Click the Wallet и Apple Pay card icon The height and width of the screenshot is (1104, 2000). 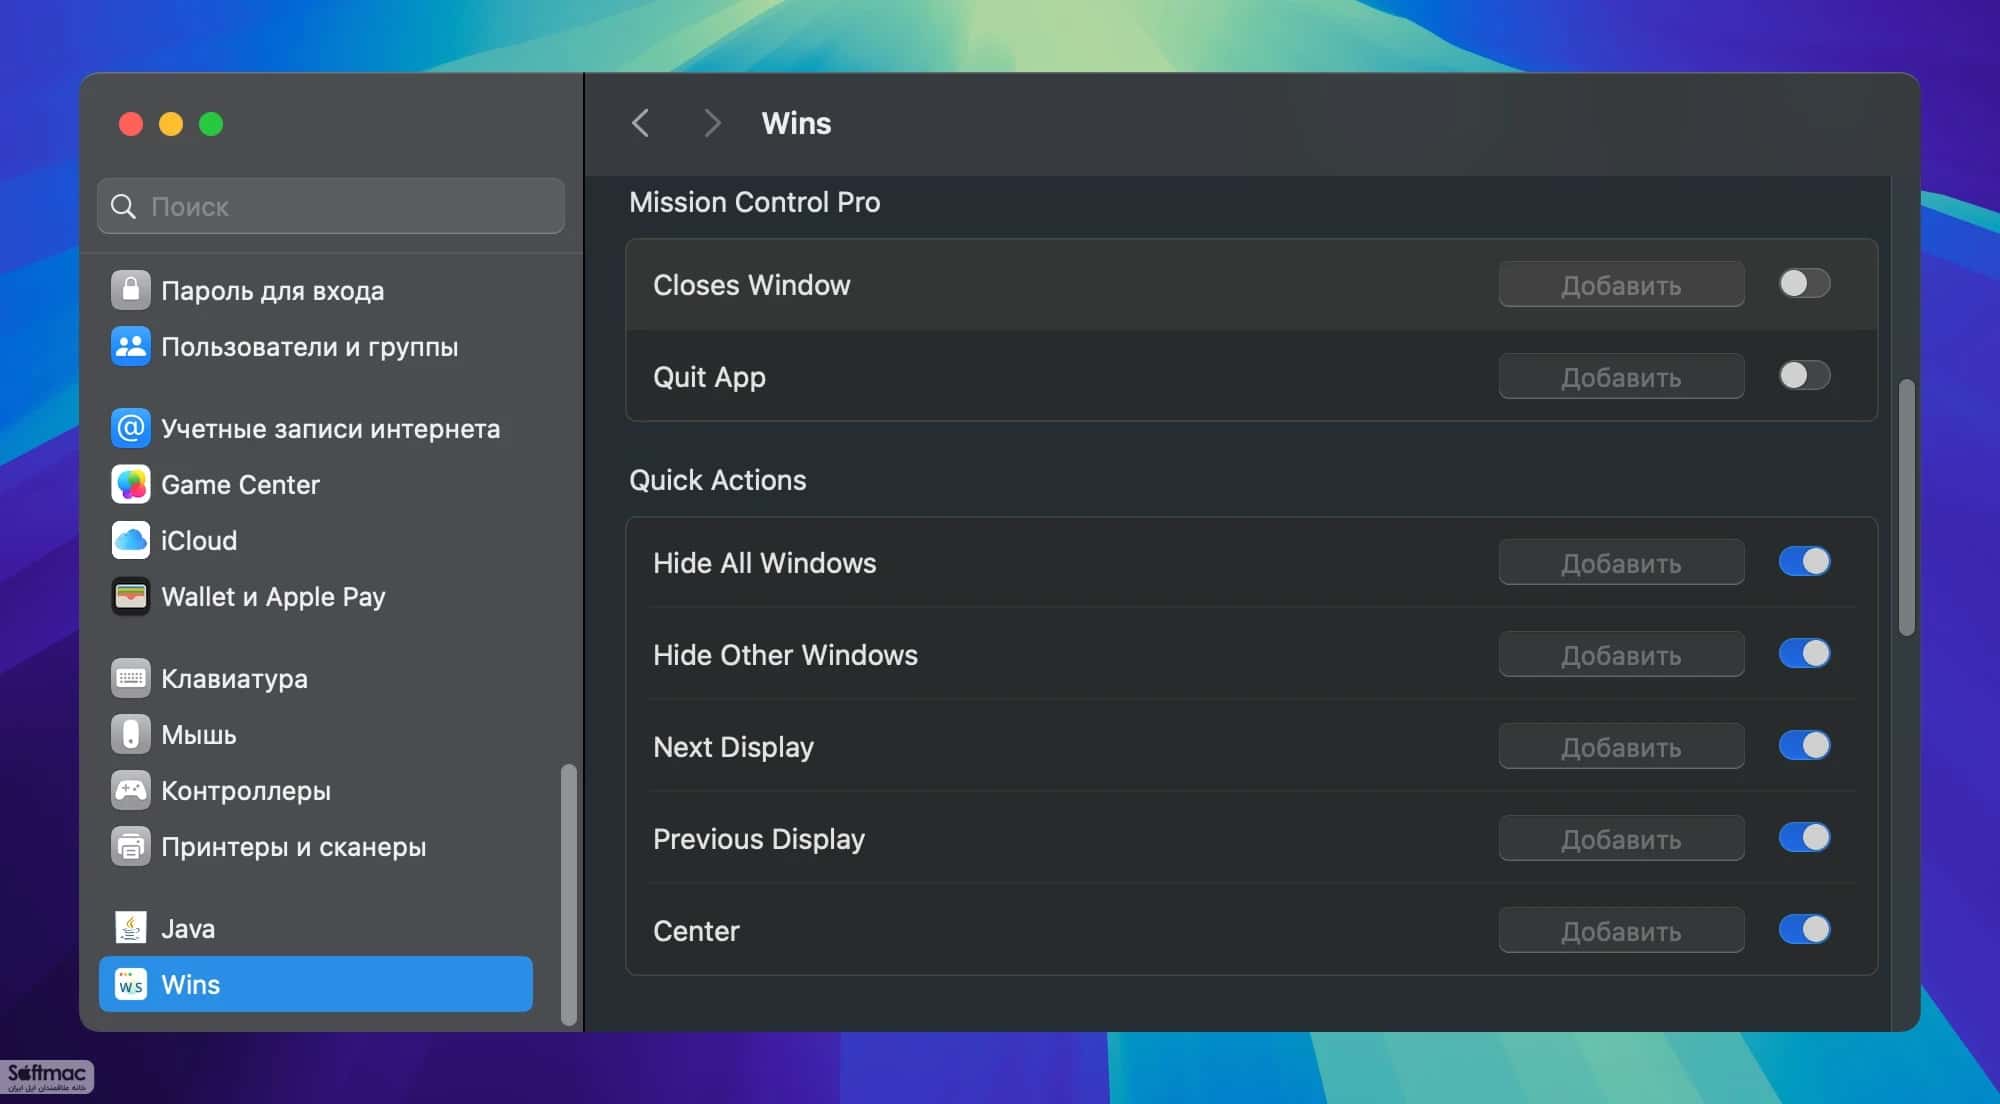point(130,596)
